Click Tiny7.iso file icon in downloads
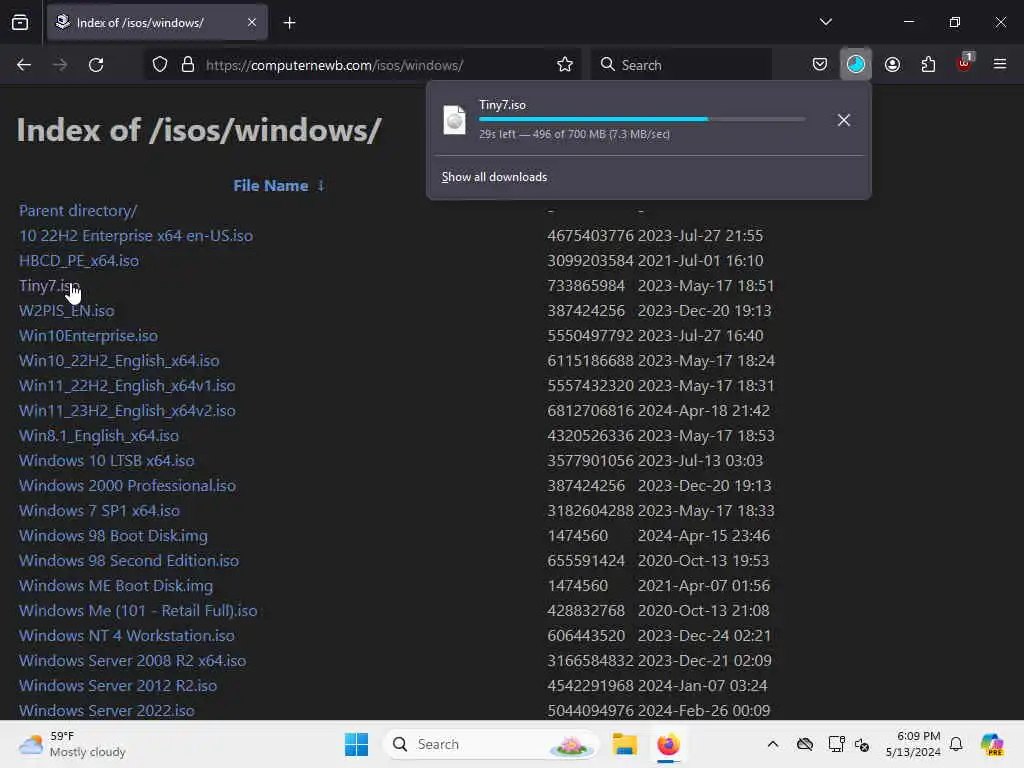The height and width of the screenshot is (768, 1024). coord(455,120)
